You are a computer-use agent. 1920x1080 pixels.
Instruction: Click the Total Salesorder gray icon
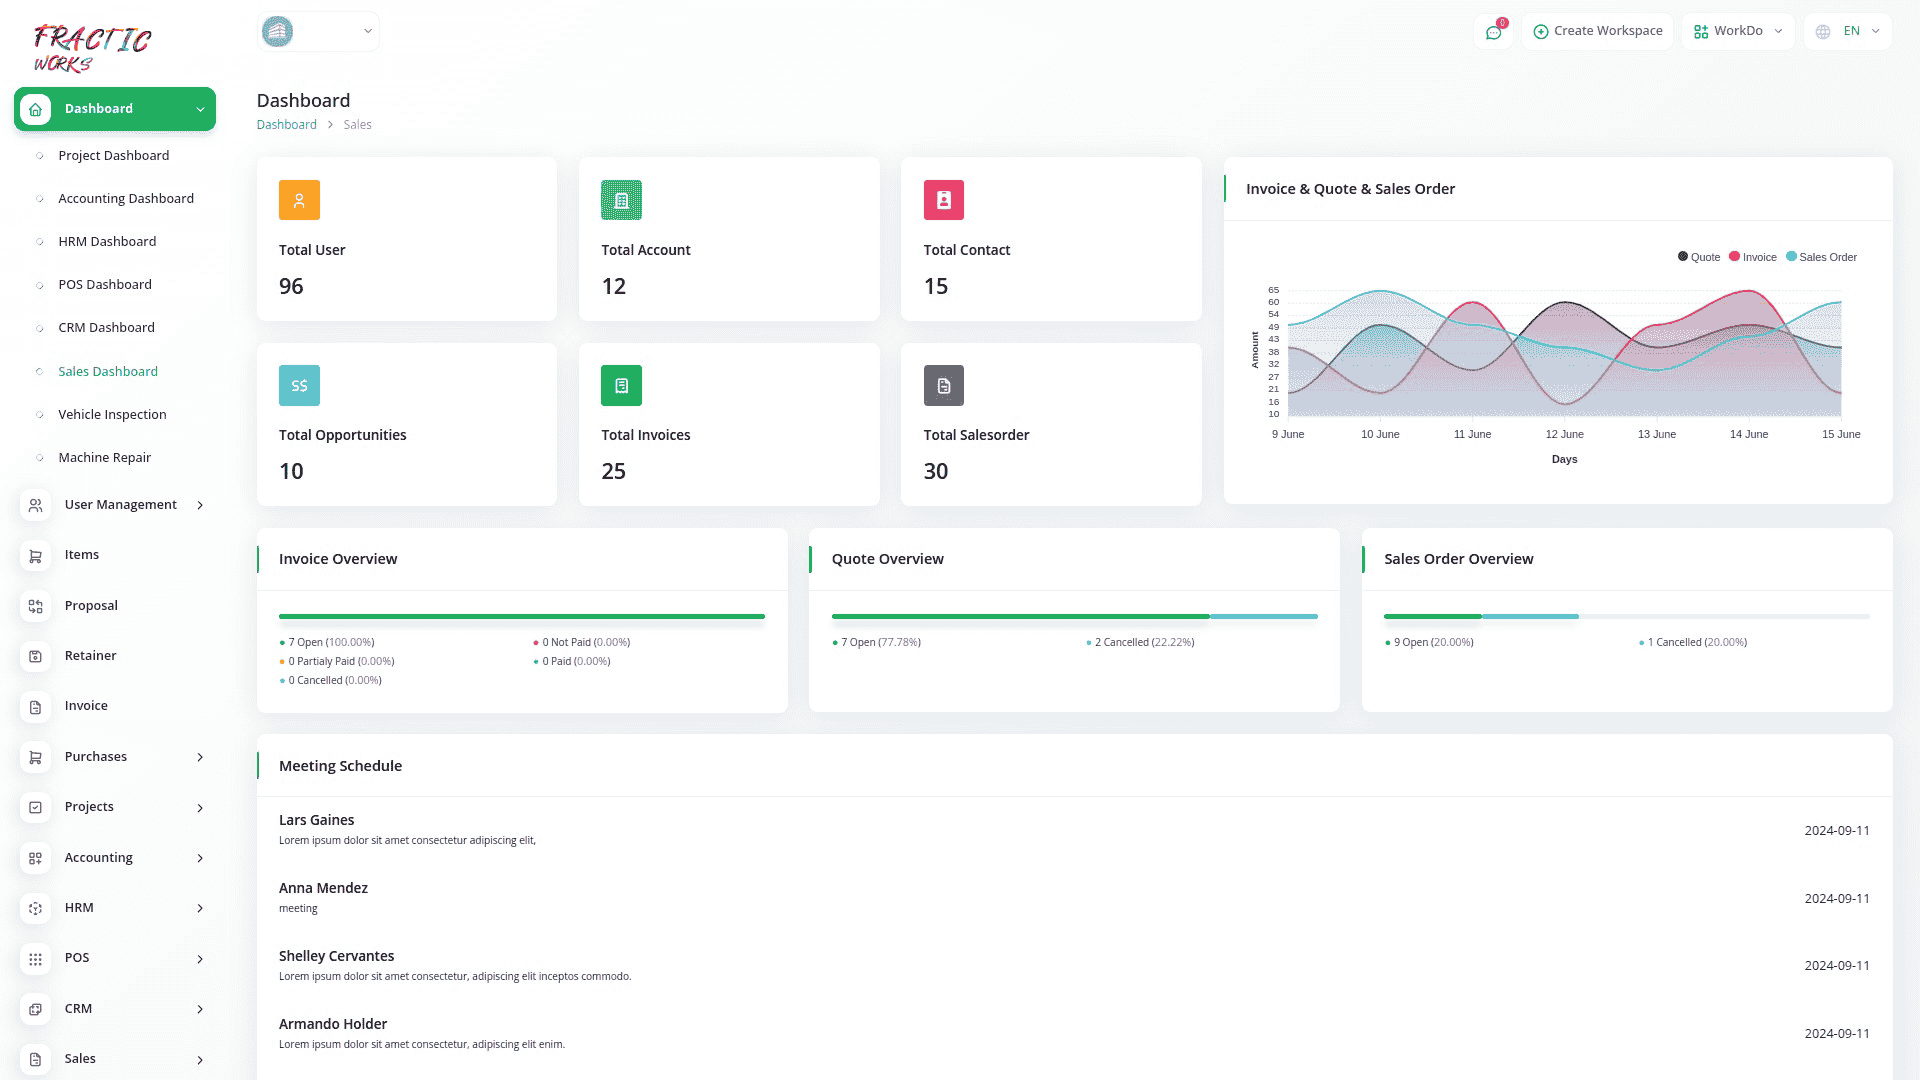[x=943, y=386]
